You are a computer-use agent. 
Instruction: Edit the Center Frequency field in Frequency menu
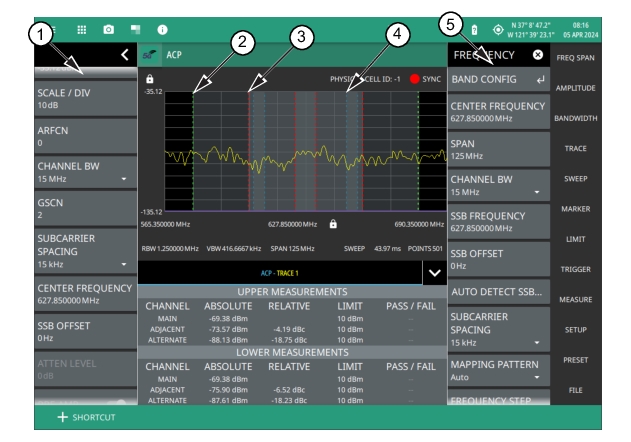(497, 113)
